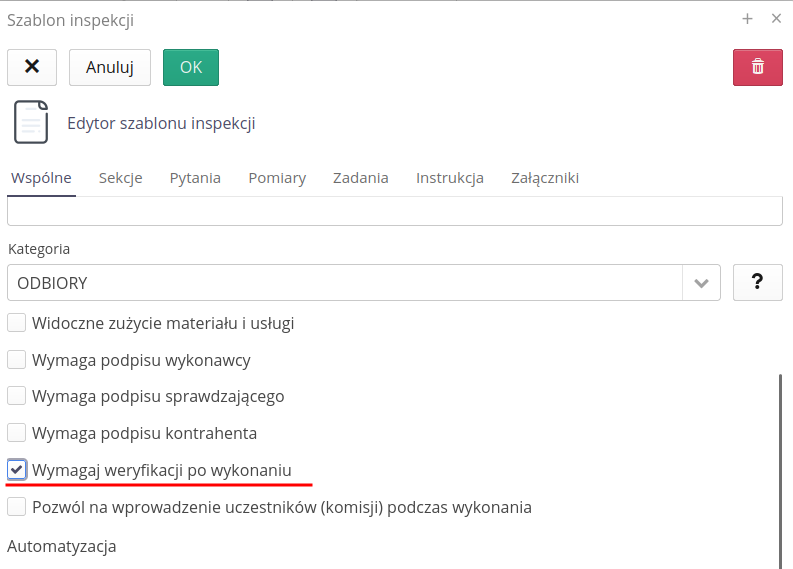The width and height of the screenshot is (793, 569).
Task: Click the plus icon in title bar
Action: [x=747, y=19]
